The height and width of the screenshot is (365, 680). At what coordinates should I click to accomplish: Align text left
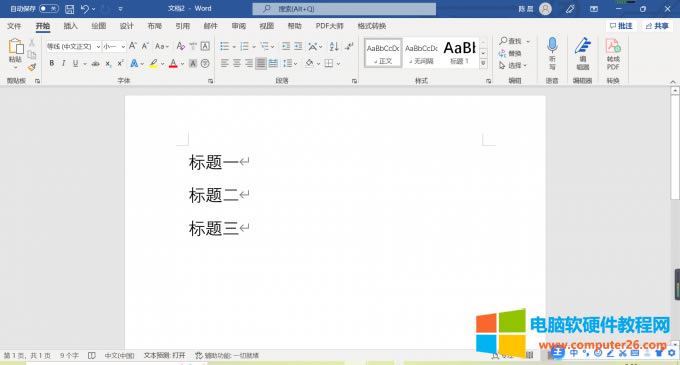tap(224, 64)
